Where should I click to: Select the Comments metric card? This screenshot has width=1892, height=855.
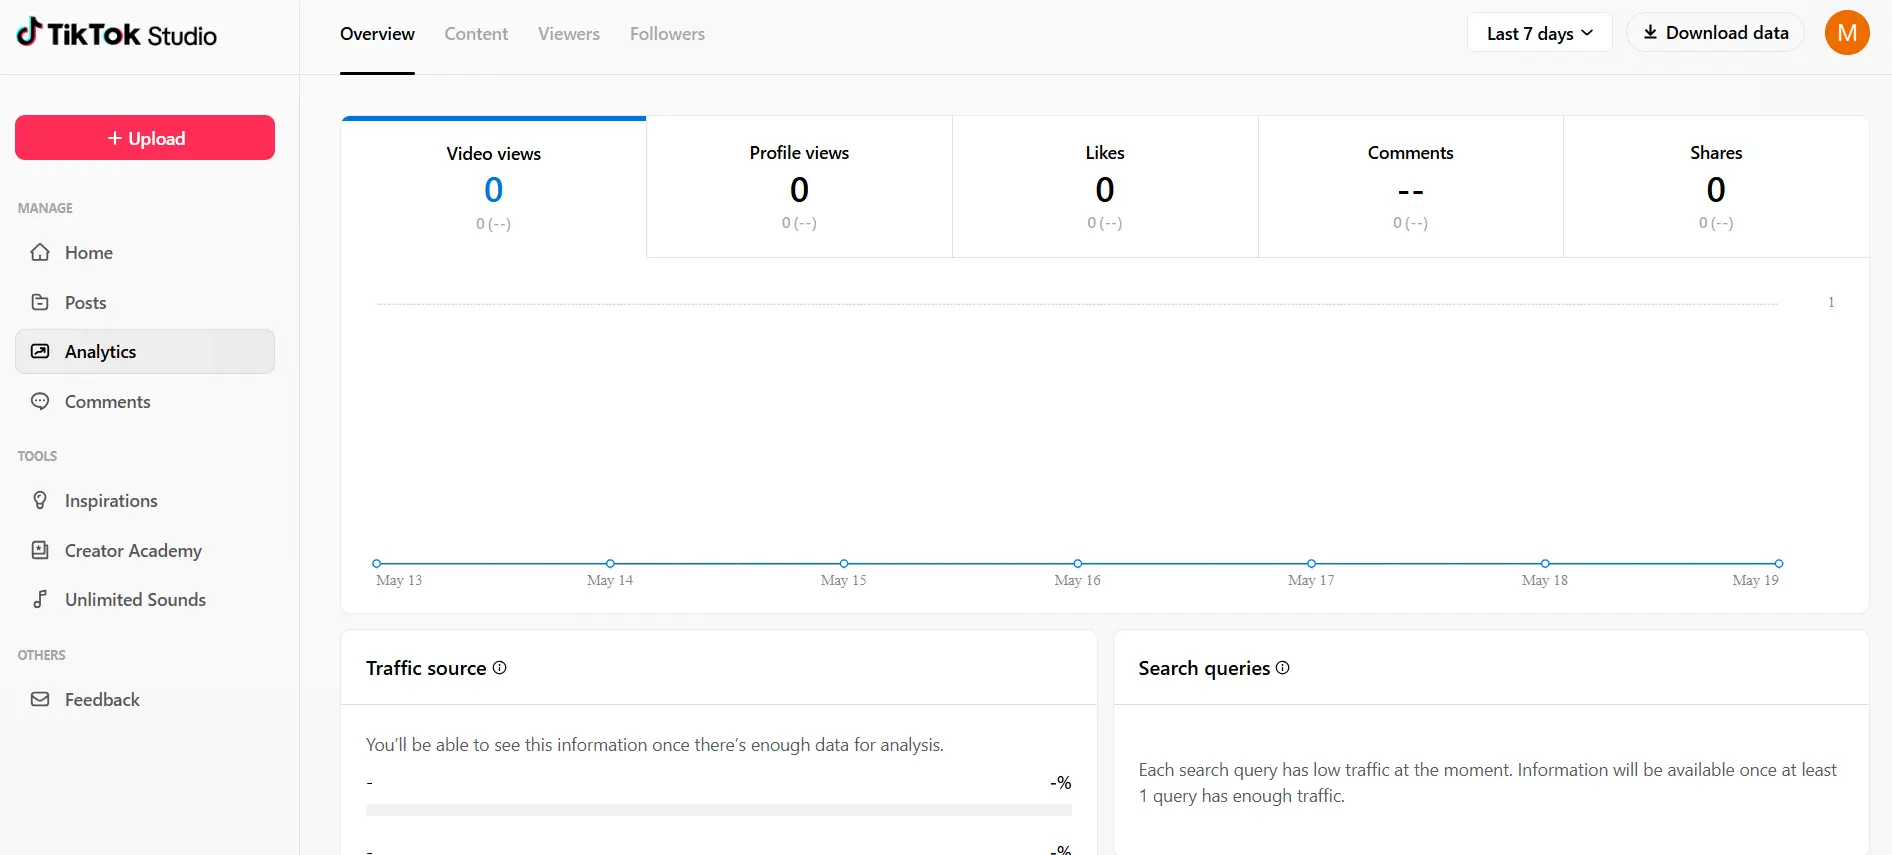click(x=1410, y=187)
